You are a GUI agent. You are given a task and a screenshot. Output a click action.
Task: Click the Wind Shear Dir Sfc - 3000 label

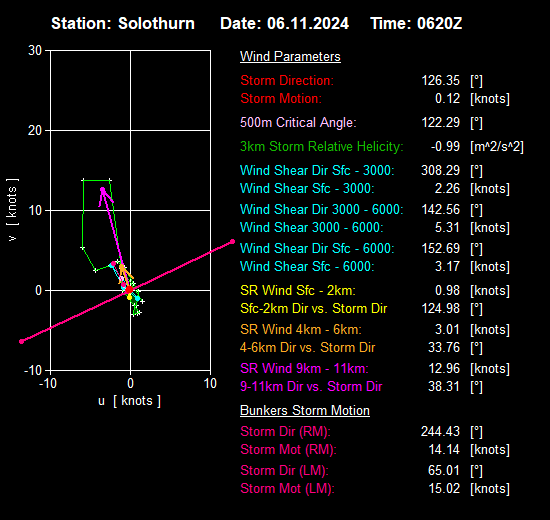[x=317, y=171]
